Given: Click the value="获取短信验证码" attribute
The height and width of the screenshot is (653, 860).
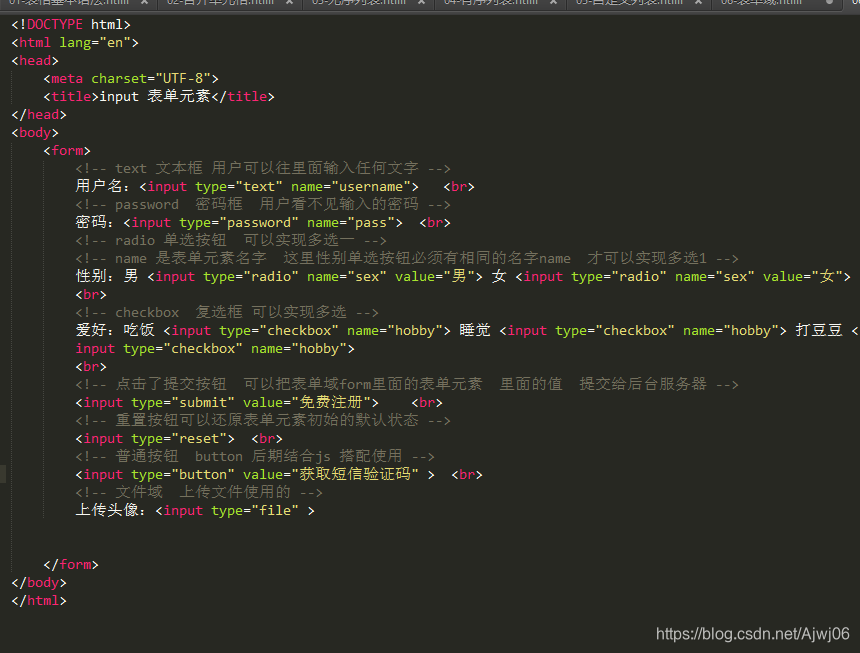Looking at the screenshot, I should (x=331, y=474).
